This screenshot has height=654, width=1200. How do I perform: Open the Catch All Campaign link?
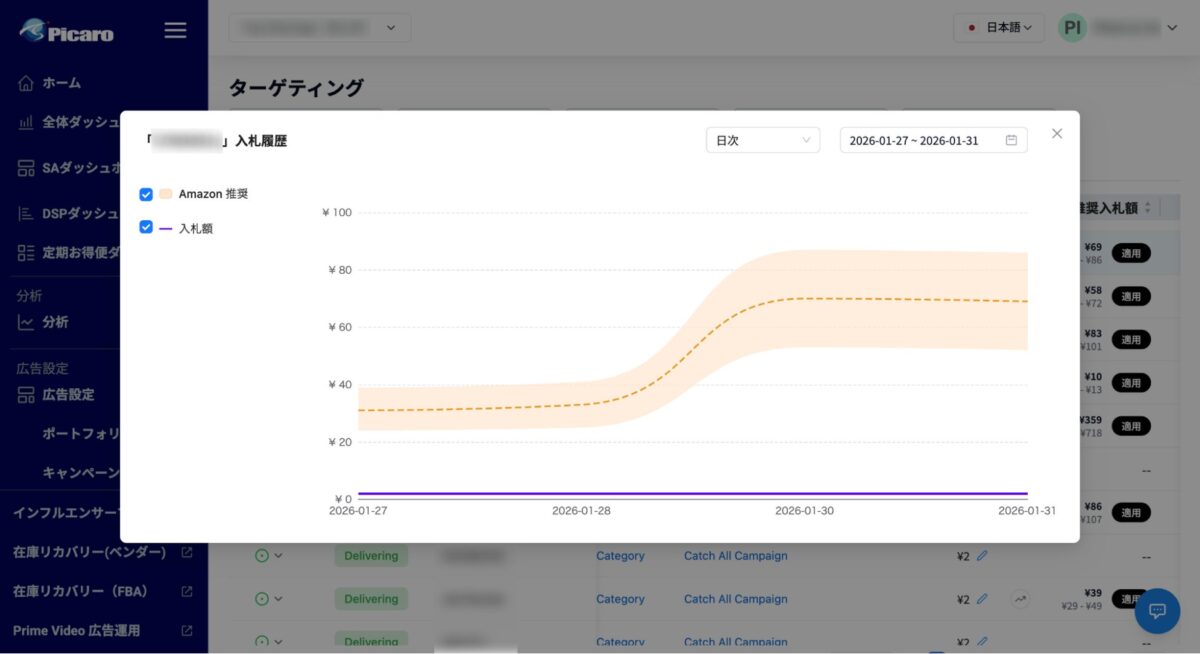click(x=735, y=556)
